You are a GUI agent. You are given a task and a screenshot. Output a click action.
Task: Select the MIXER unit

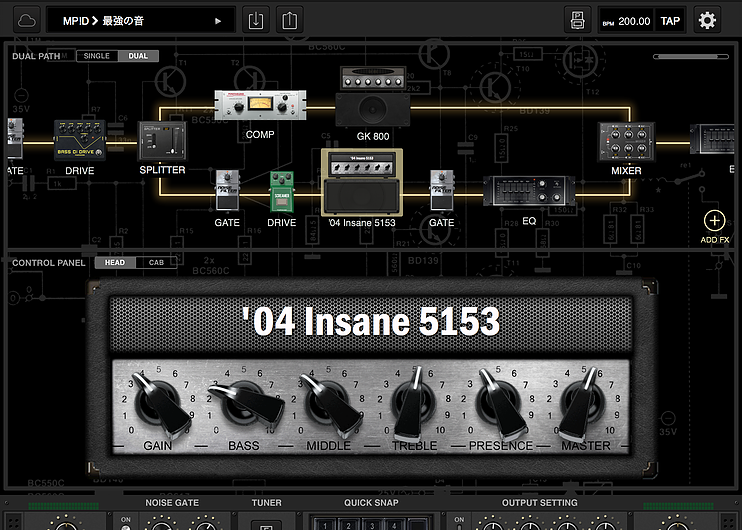click(x=626, y=142)
